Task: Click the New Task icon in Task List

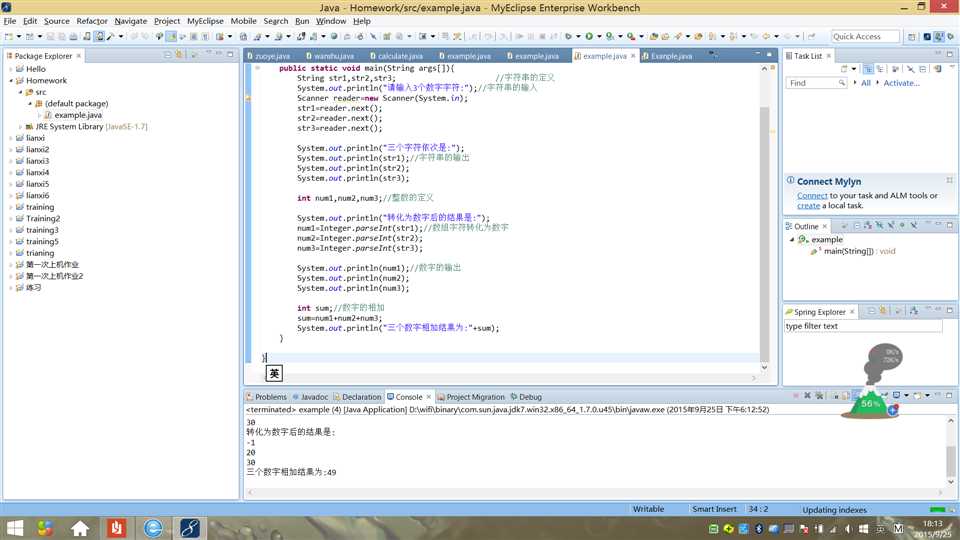Action: (x=844, y=69)
